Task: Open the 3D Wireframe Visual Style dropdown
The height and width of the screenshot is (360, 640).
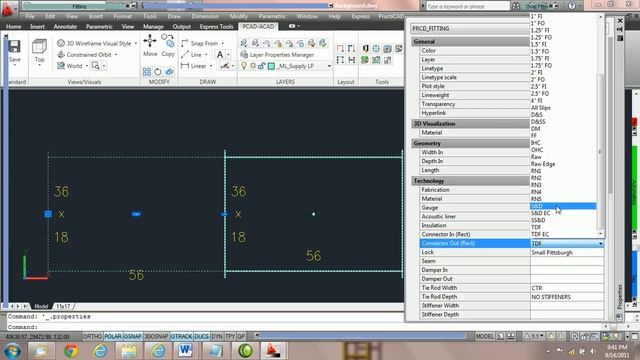Action: click(x=136, y=43)
